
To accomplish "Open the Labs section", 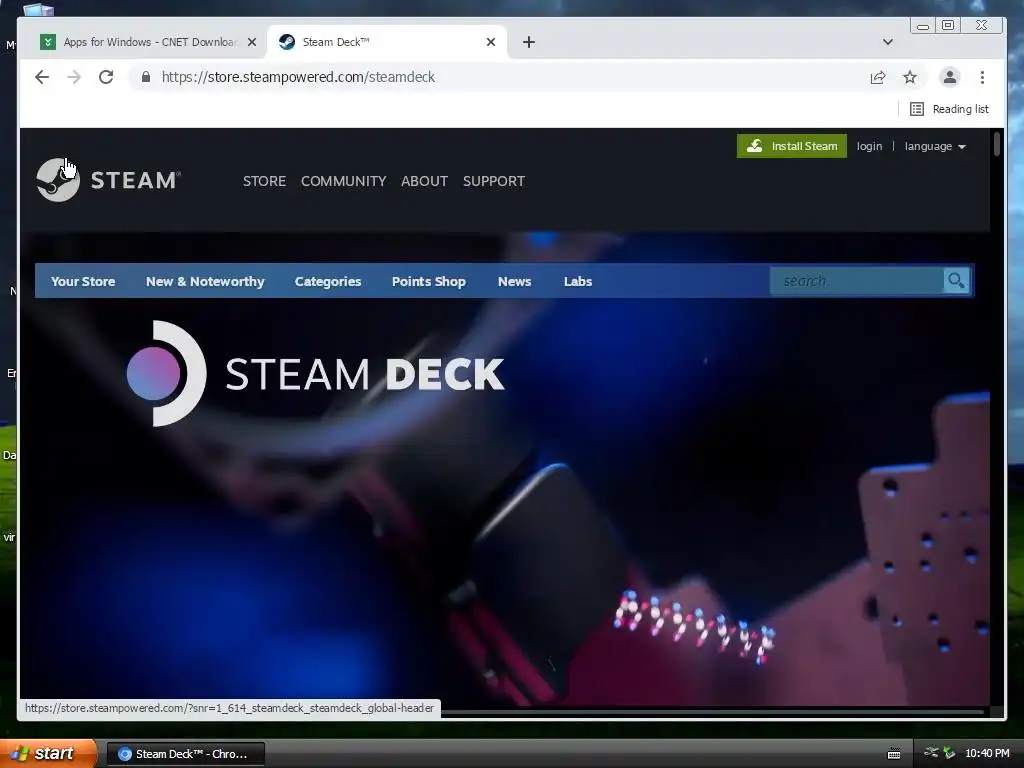I will [x=578, y=281].
